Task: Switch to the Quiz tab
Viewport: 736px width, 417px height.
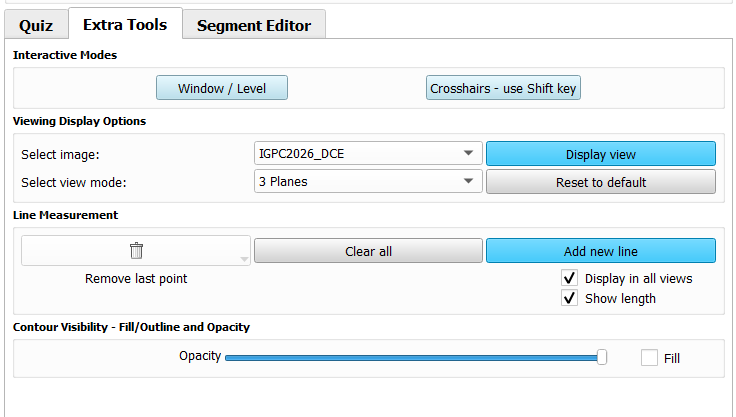Action: tap(36, 26)
